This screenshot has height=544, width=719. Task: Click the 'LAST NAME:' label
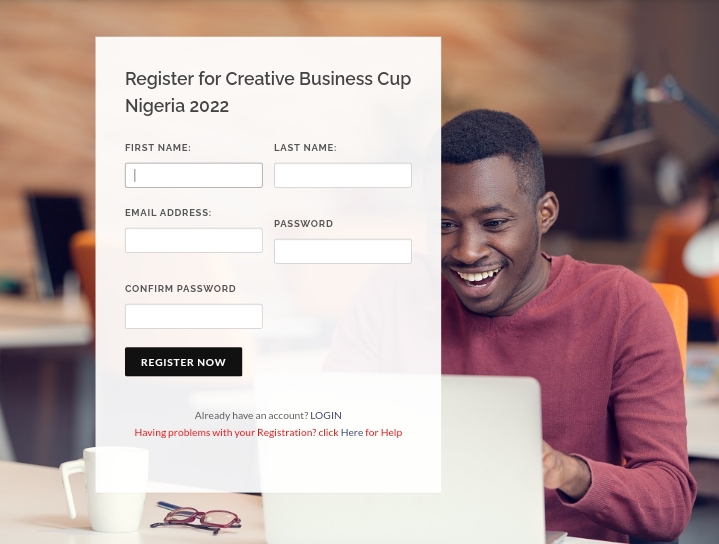tap(305, 148)
